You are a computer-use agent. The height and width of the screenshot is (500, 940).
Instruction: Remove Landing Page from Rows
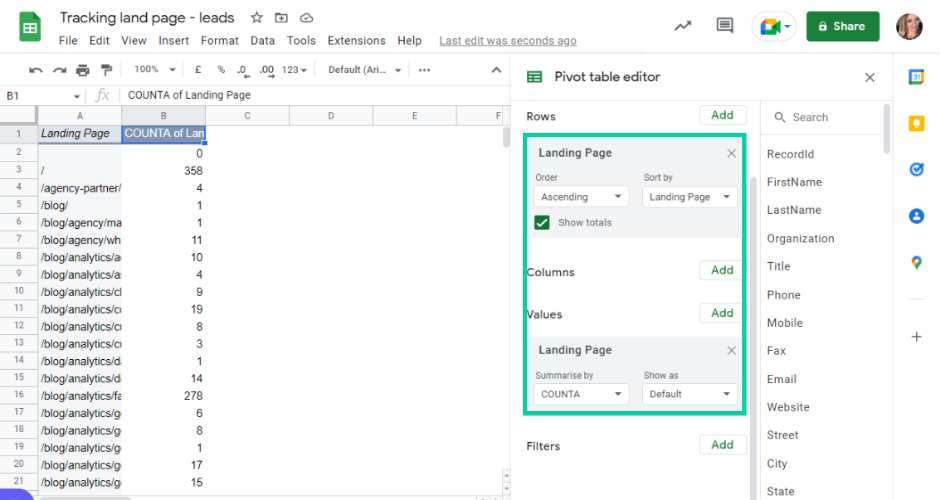(731, 153)
